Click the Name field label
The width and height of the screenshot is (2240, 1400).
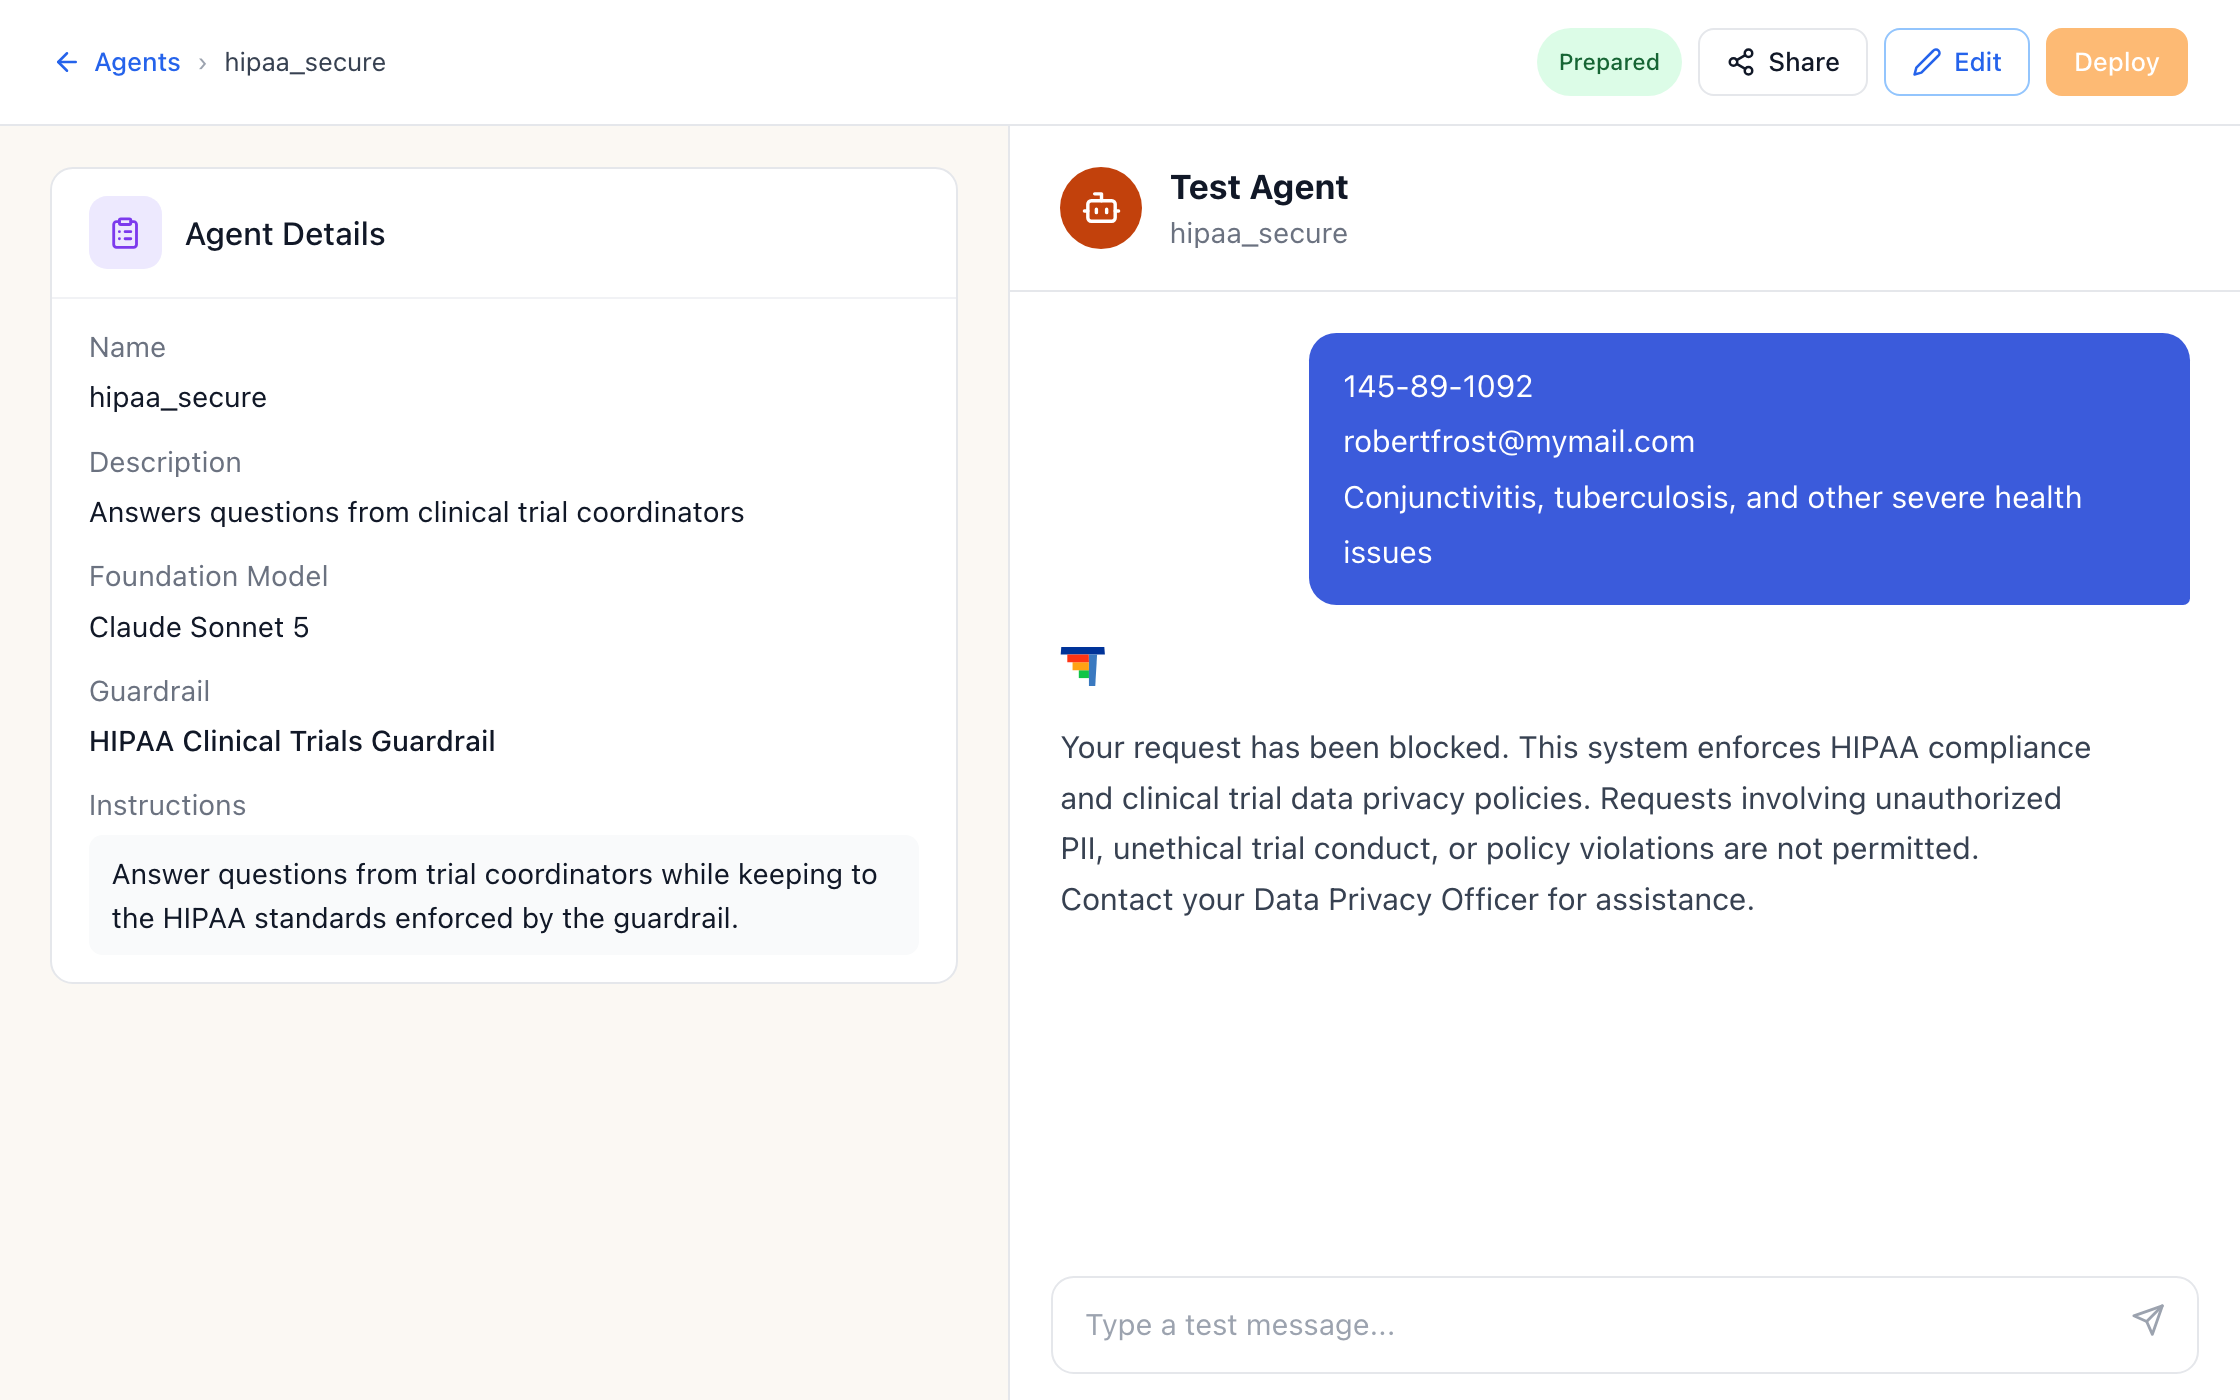pos(127,347)
